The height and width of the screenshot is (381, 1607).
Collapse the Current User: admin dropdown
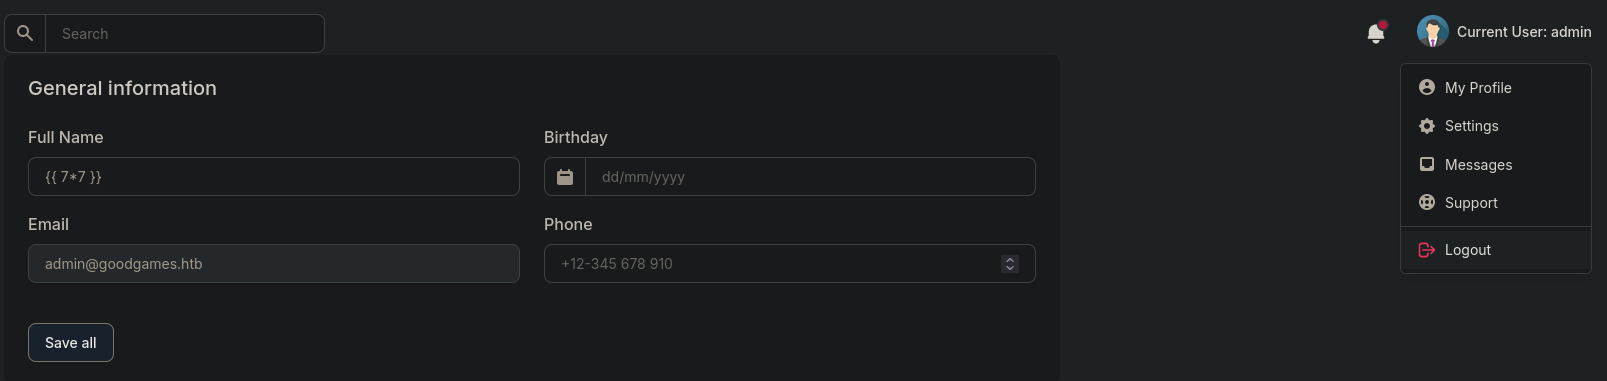click(x=1524, y=32)
